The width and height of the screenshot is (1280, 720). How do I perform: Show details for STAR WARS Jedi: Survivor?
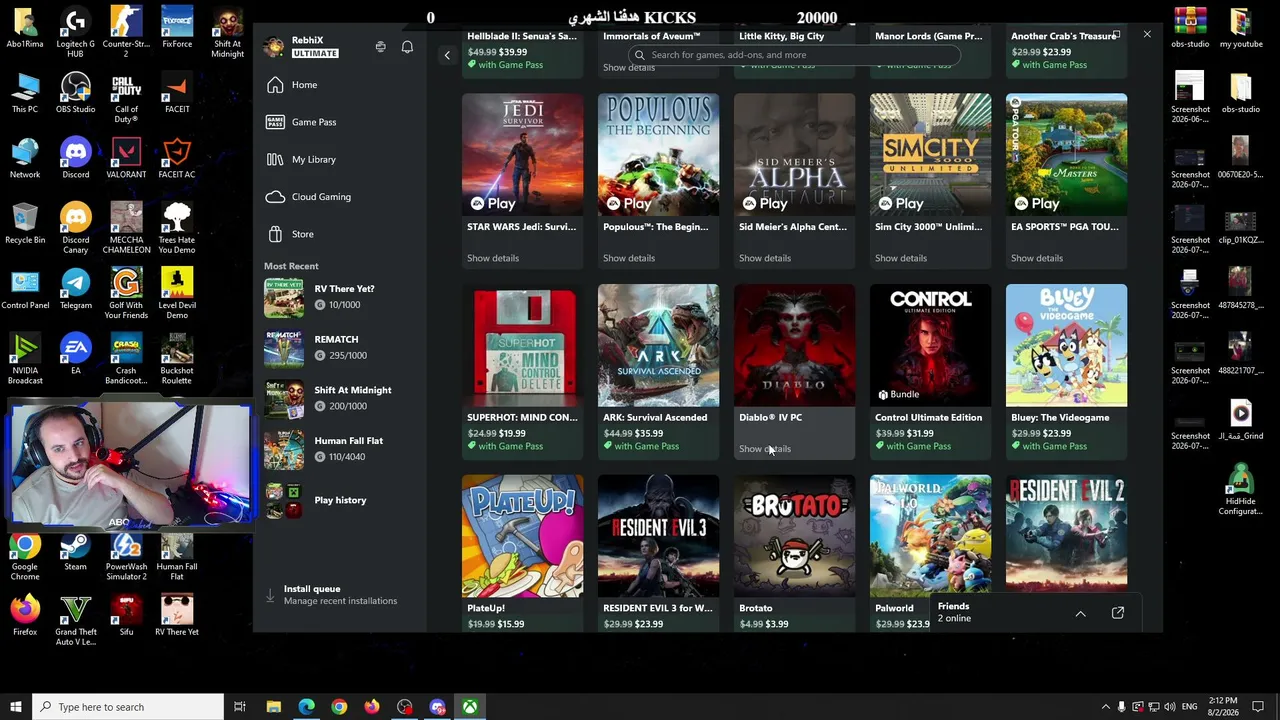pyautogui.click(x=493, y=258)
